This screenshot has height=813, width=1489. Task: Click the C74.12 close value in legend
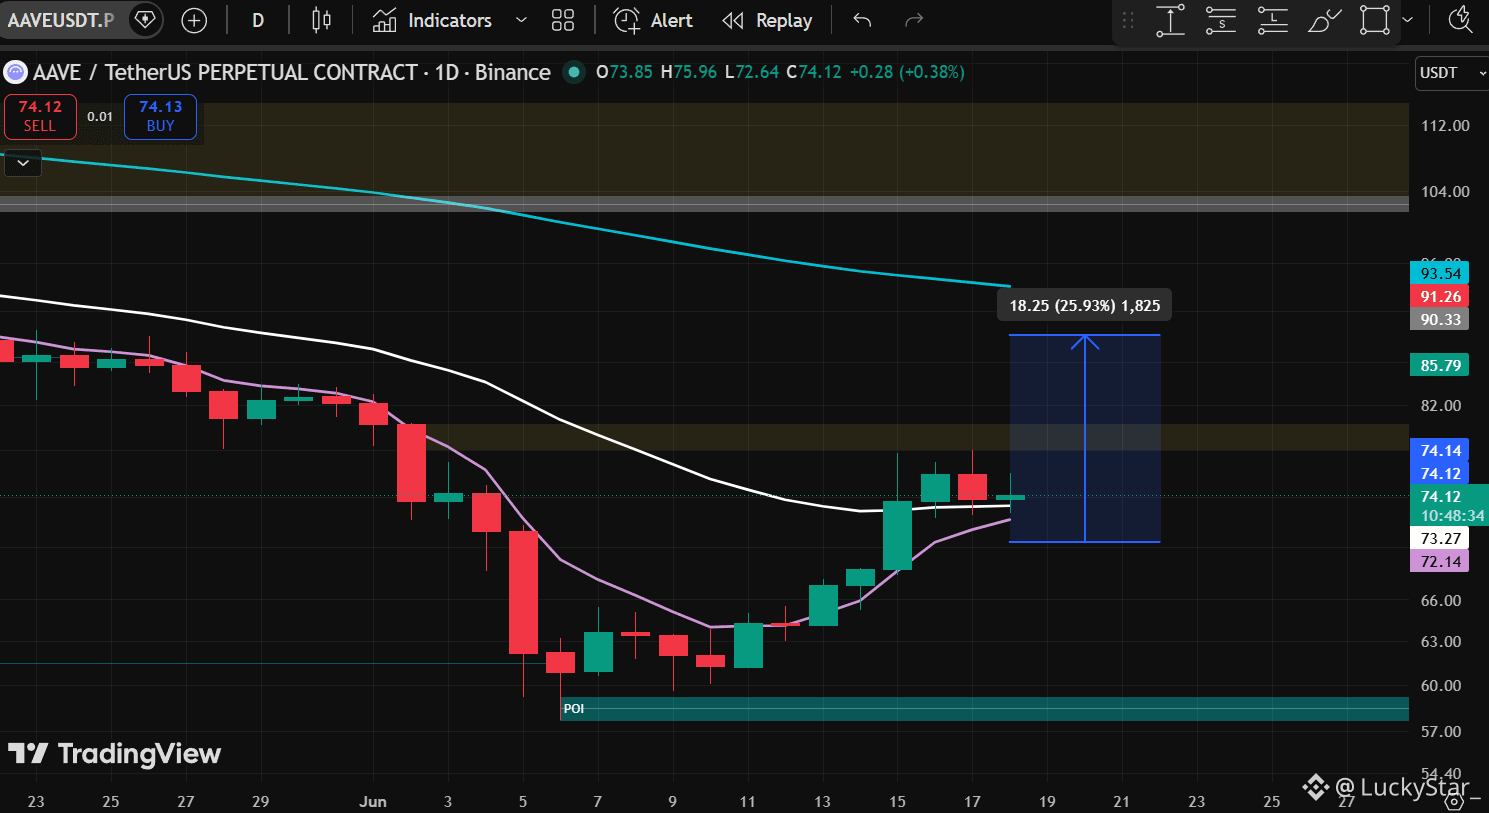814,72
